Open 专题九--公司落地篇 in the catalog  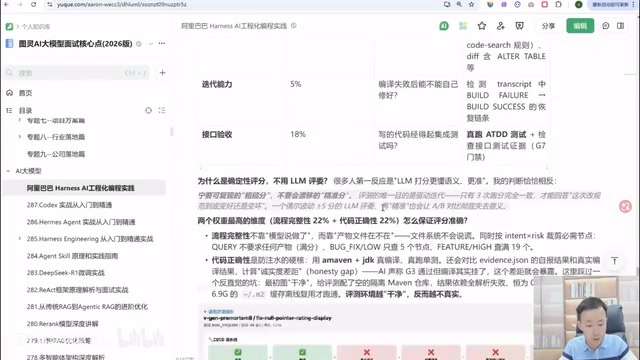click(x=56, y=154)
